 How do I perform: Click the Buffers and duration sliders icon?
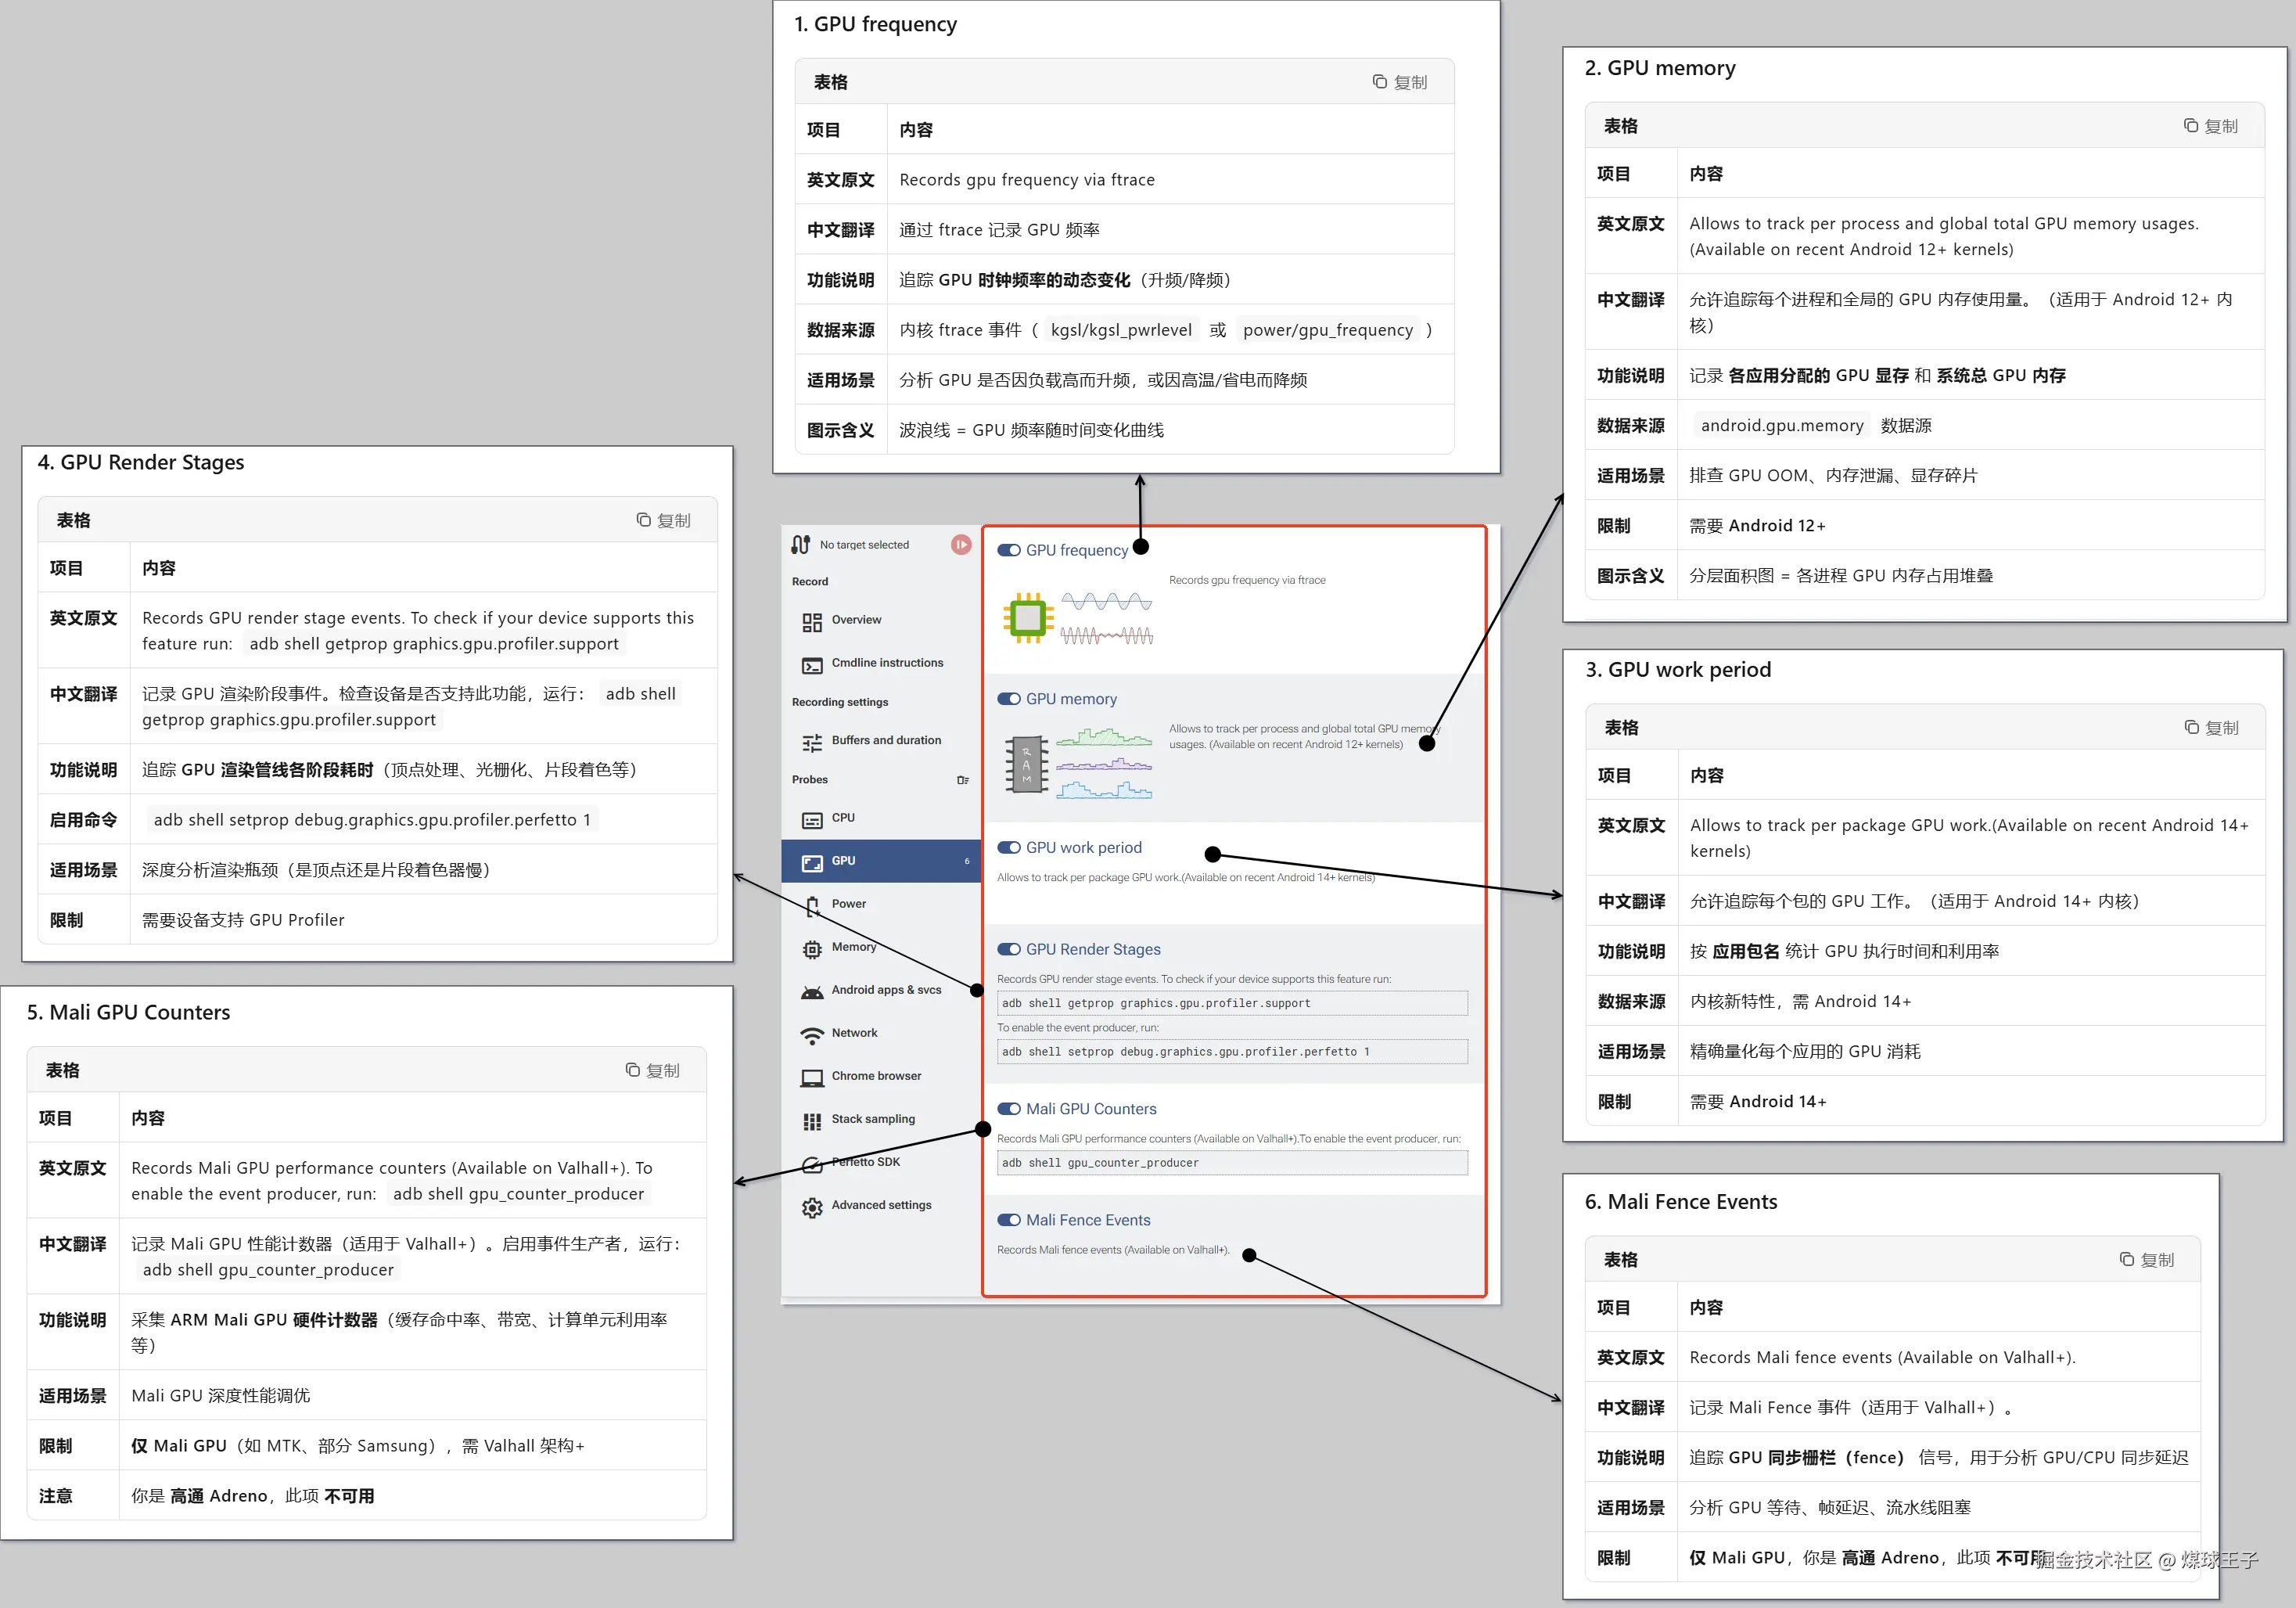click(811, 742)
